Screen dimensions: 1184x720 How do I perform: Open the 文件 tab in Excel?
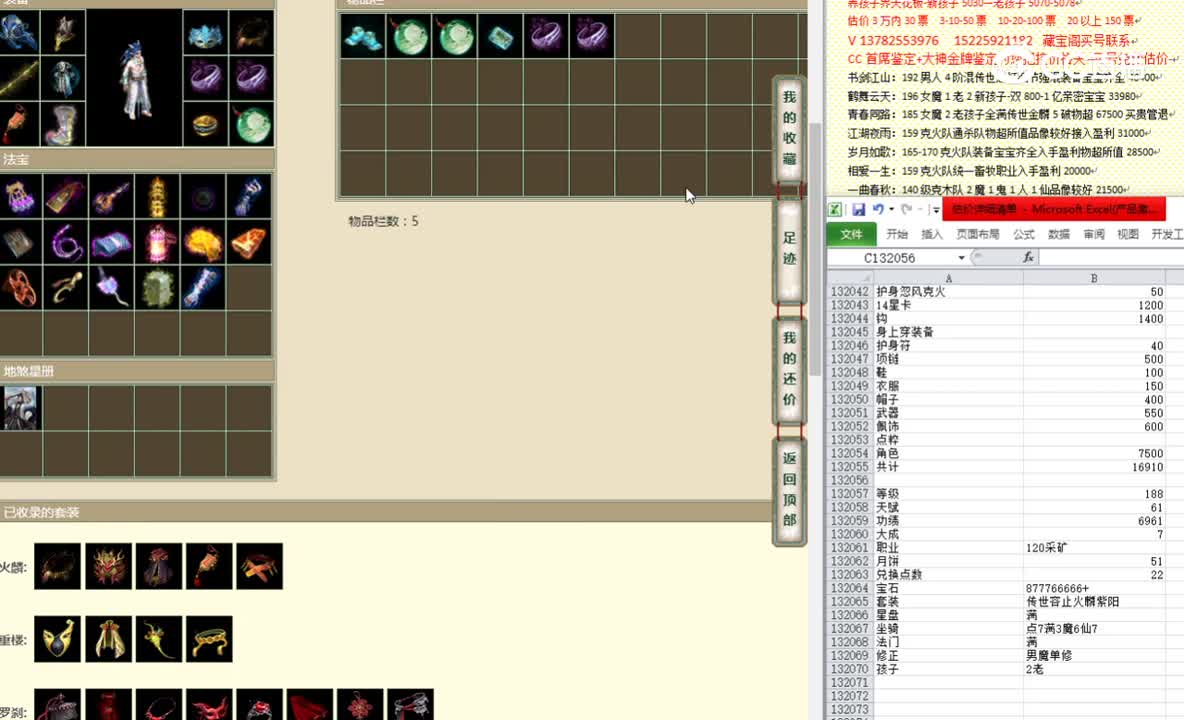[851, 234]
